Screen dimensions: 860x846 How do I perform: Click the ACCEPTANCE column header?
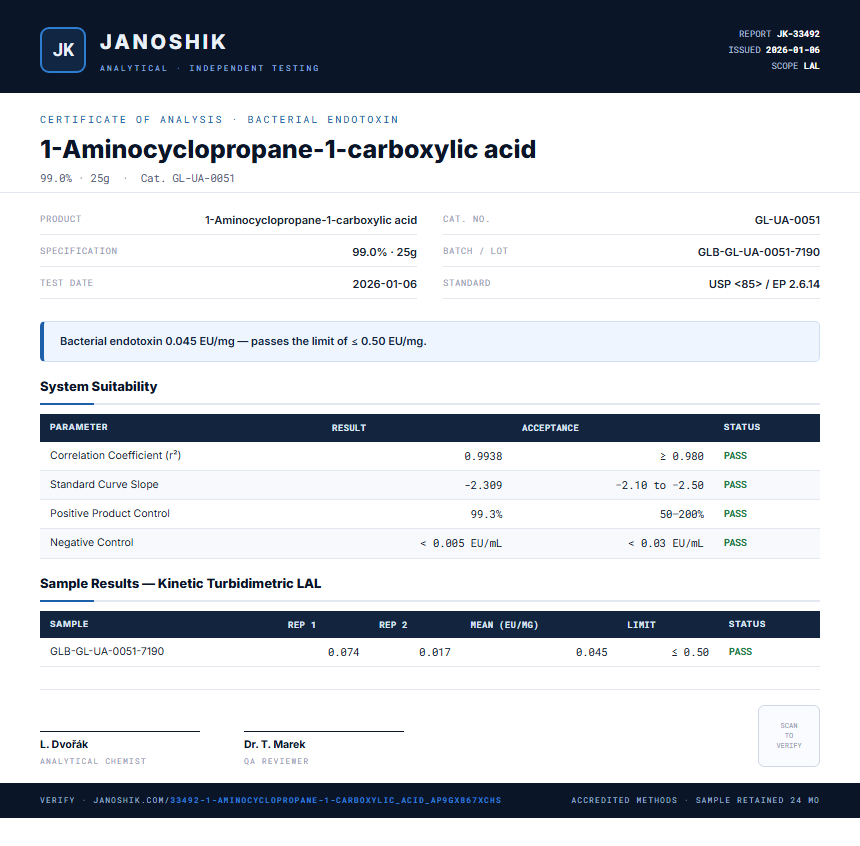click(550, 427)
